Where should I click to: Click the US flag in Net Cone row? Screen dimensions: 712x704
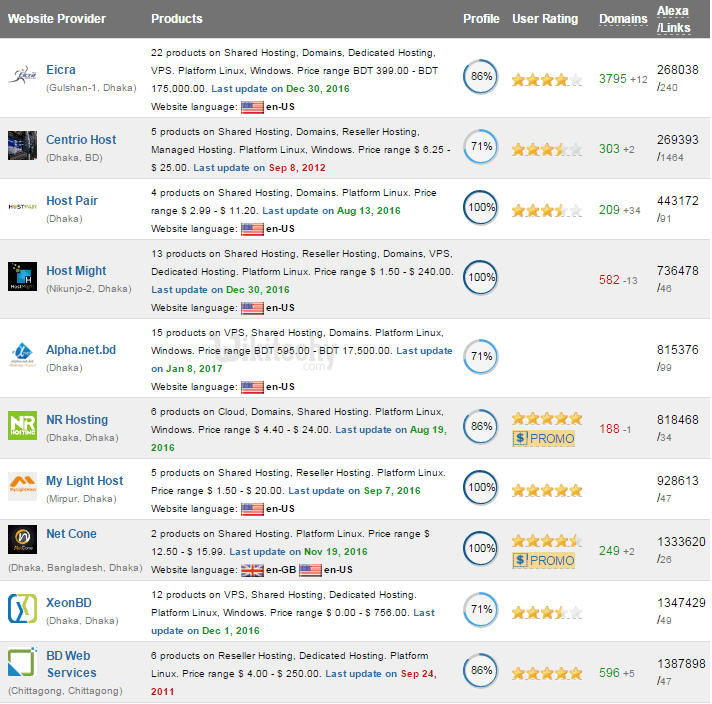[310, 570]
